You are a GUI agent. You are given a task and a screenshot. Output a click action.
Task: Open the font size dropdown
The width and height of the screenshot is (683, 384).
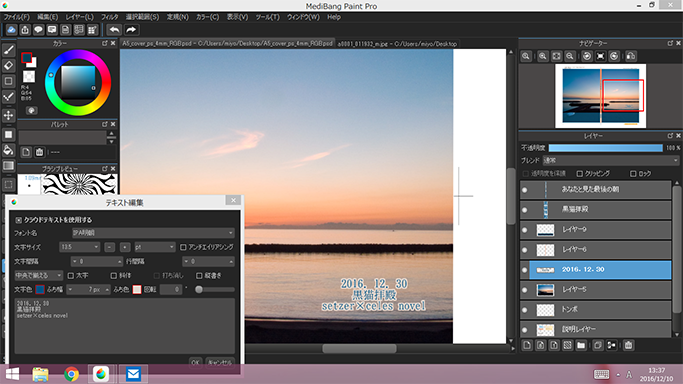click(x=80, y=247)
